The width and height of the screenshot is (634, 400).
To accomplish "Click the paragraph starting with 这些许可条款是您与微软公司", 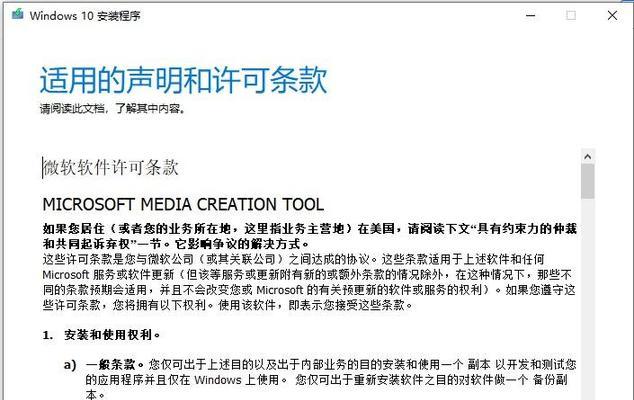I will [309, 282].
